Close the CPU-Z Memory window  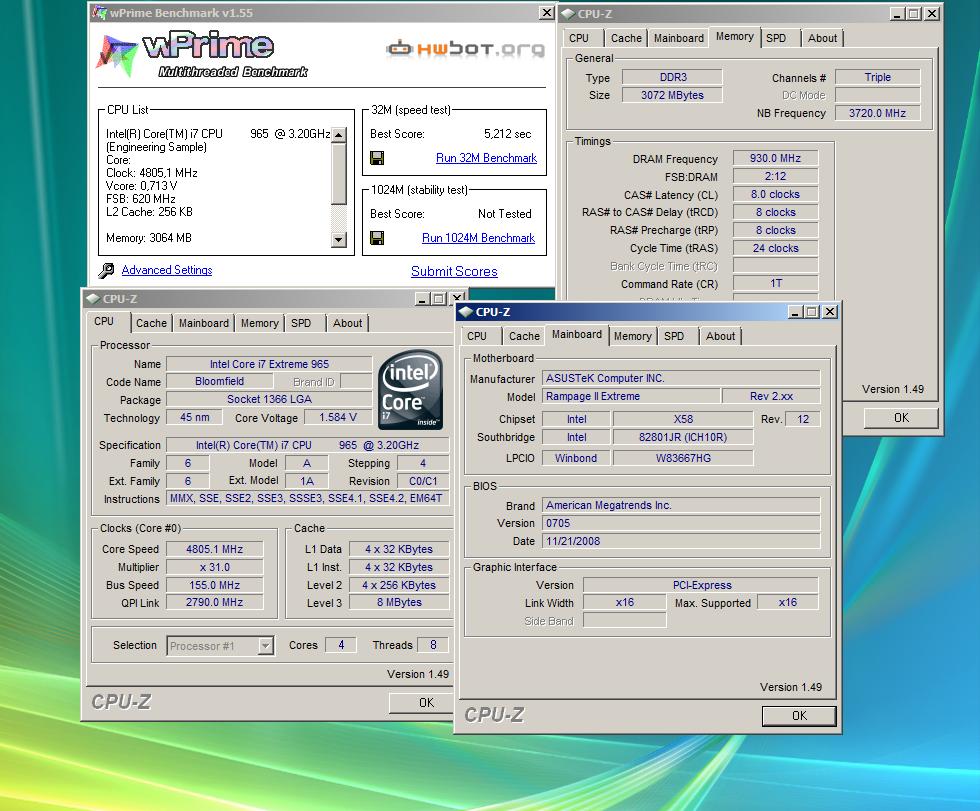coord(931,14)
